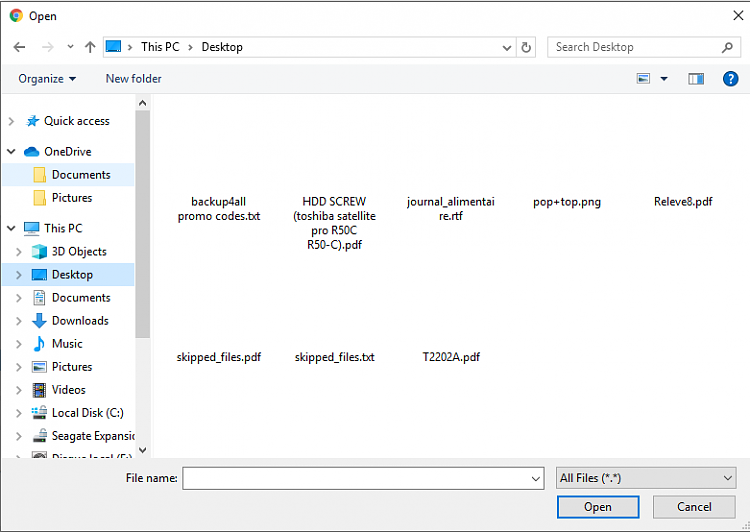The height and width of the screenshot is (532, 750).
Task: Click the OneDrive Documents folder icon
Action: (40, 175)
